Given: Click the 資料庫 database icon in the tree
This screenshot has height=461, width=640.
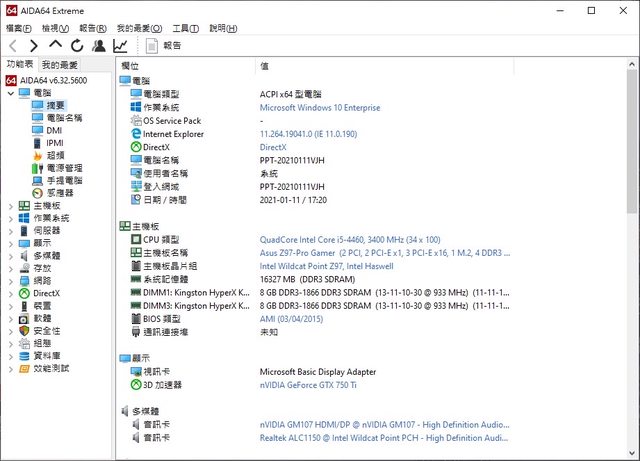Looking at the screenshot, I should point(24,356).
